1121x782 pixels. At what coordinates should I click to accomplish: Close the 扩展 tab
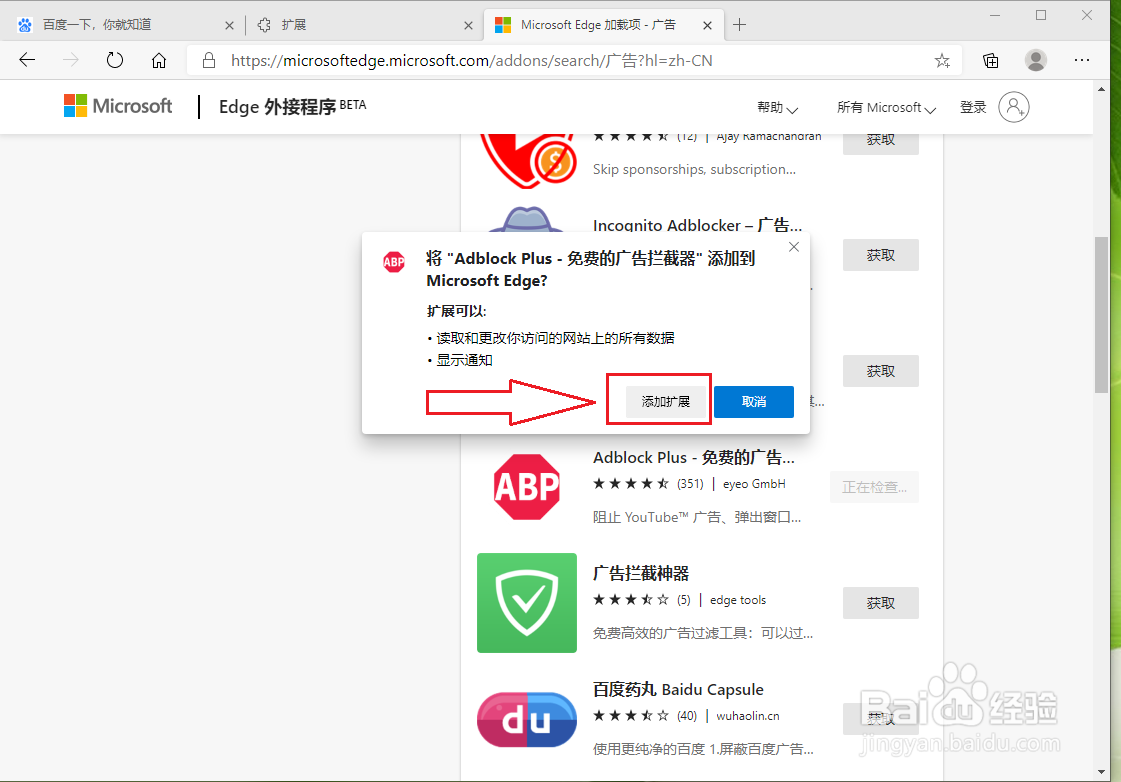tap(468, 25)
